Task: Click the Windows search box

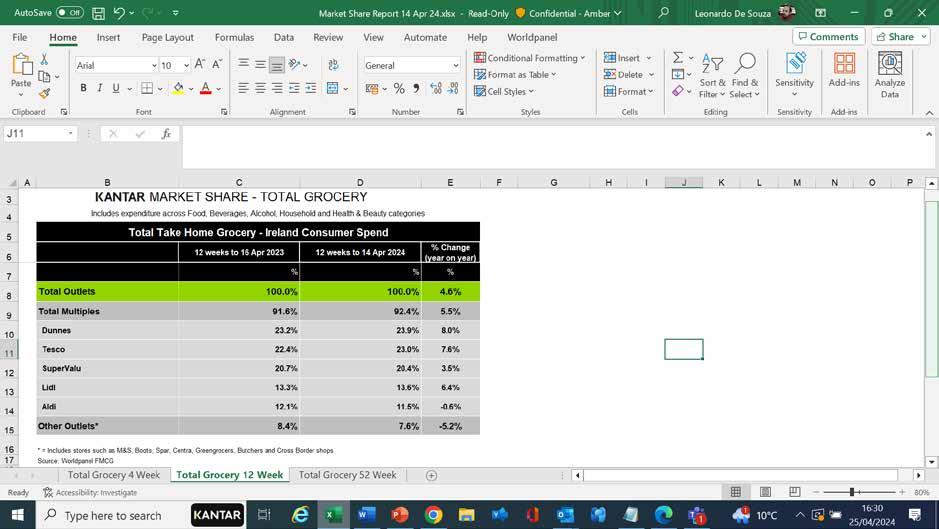Action: click(x=113, y=515)
